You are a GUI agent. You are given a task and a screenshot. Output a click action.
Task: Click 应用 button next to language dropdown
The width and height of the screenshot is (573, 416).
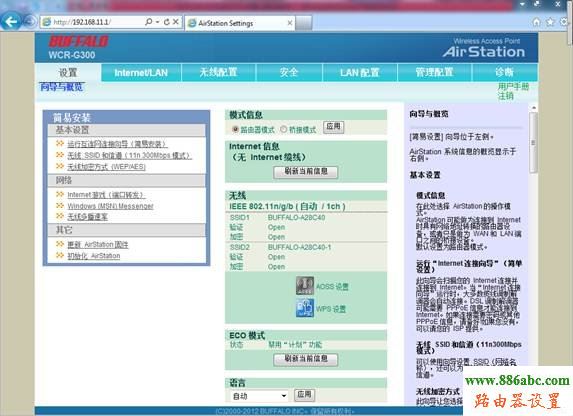coord(304,394)
